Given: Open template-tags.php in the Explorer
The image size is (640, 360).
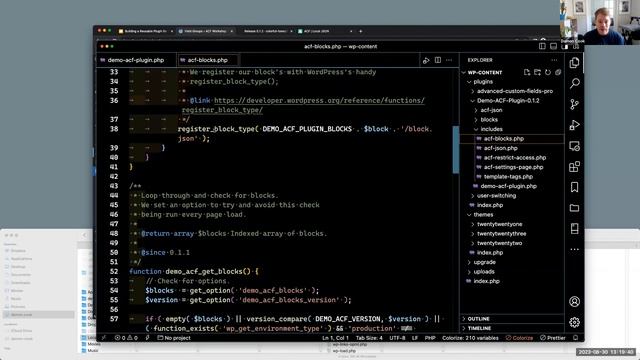Looking at the screenshot, I should tap(508, 177).
